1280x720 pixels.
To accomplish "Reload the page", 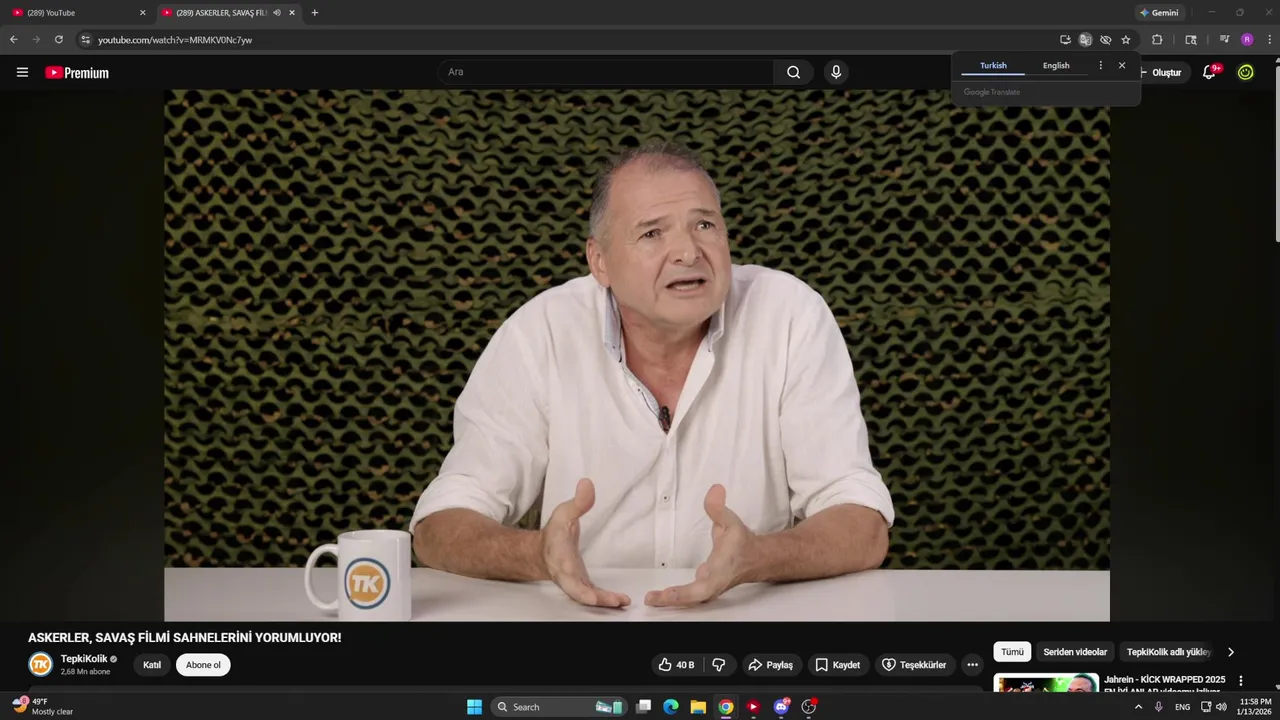I will click(59, 40).
